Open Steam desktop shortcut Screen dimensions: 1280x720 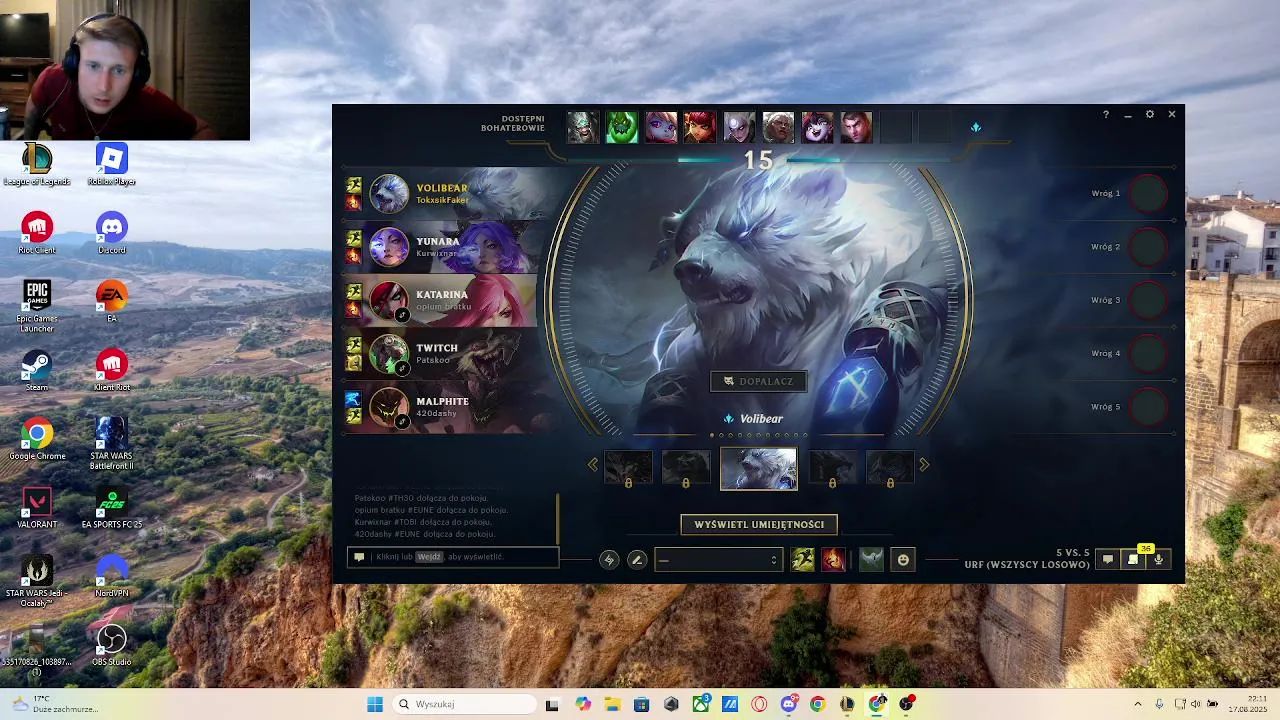[x=37, y=370]
